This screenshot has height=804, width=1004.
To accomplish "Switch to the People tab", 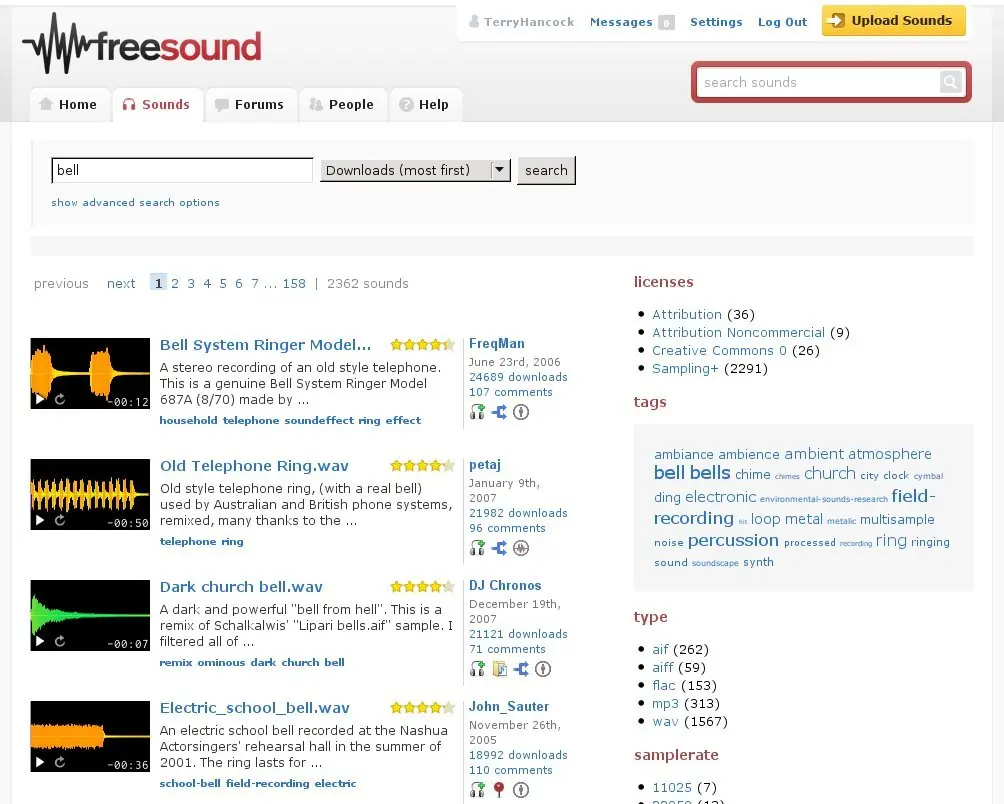I will pyautogui.click(x=343, y=104).
